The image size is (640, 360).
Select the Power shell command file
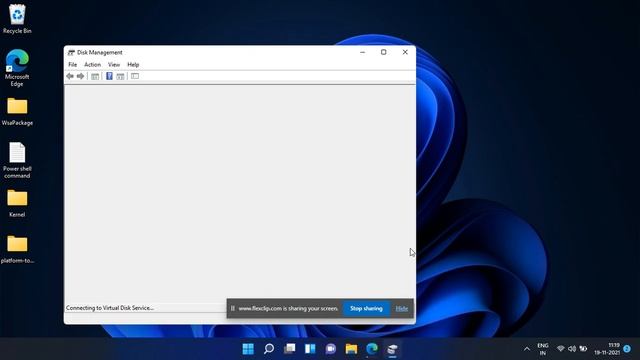[17, 160]
